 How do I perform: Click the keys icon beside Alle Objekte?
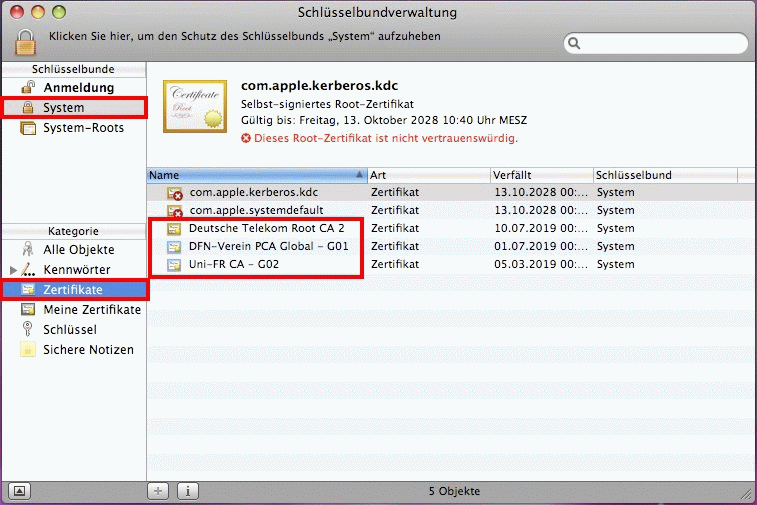[28, 249]
